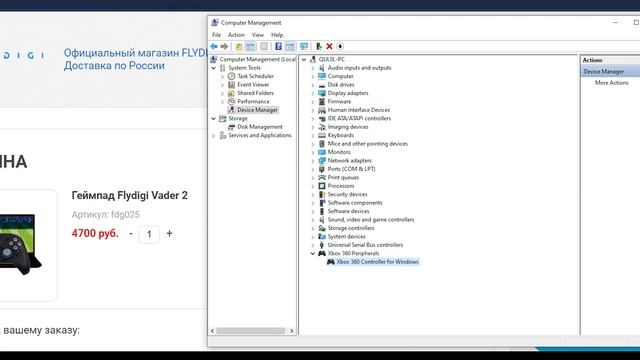The width and height of the screenshot is (640, 360).
Task: Click the Keyboards device icon
Action: (x=322, y=135)
